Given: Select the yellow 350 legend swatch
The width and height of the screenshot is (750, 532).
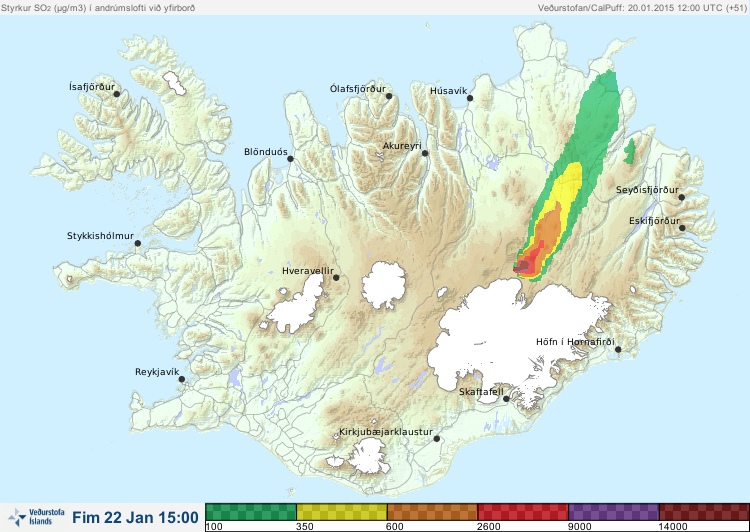Looking at the screenshot, I should (342, 512).
